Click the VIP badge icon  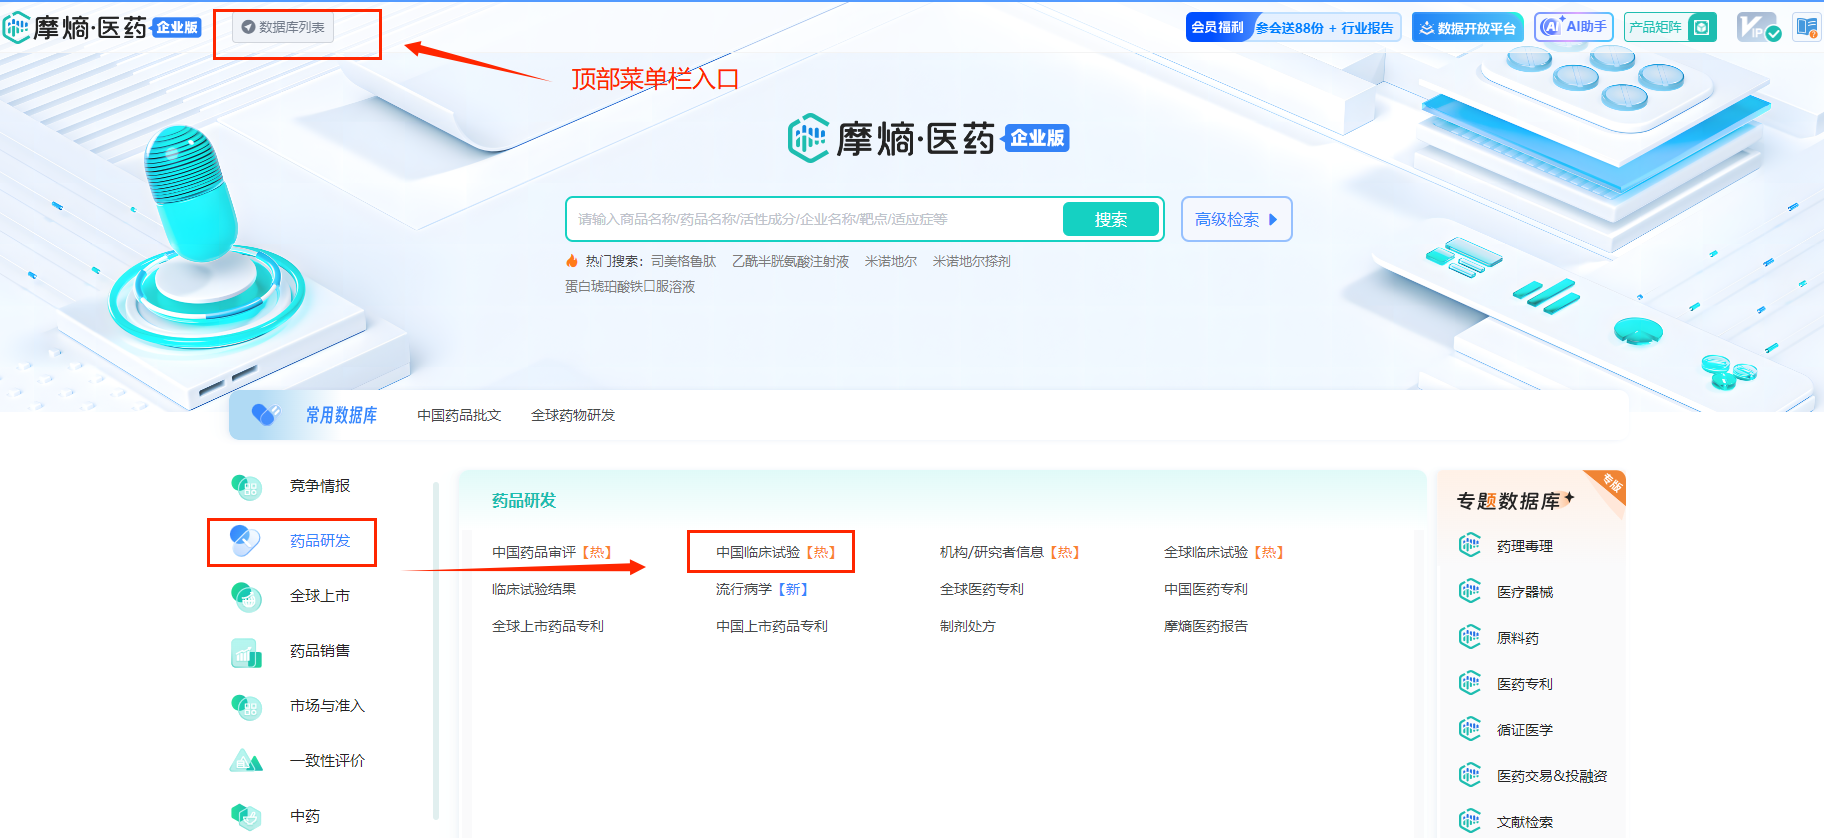(1758, 27)
